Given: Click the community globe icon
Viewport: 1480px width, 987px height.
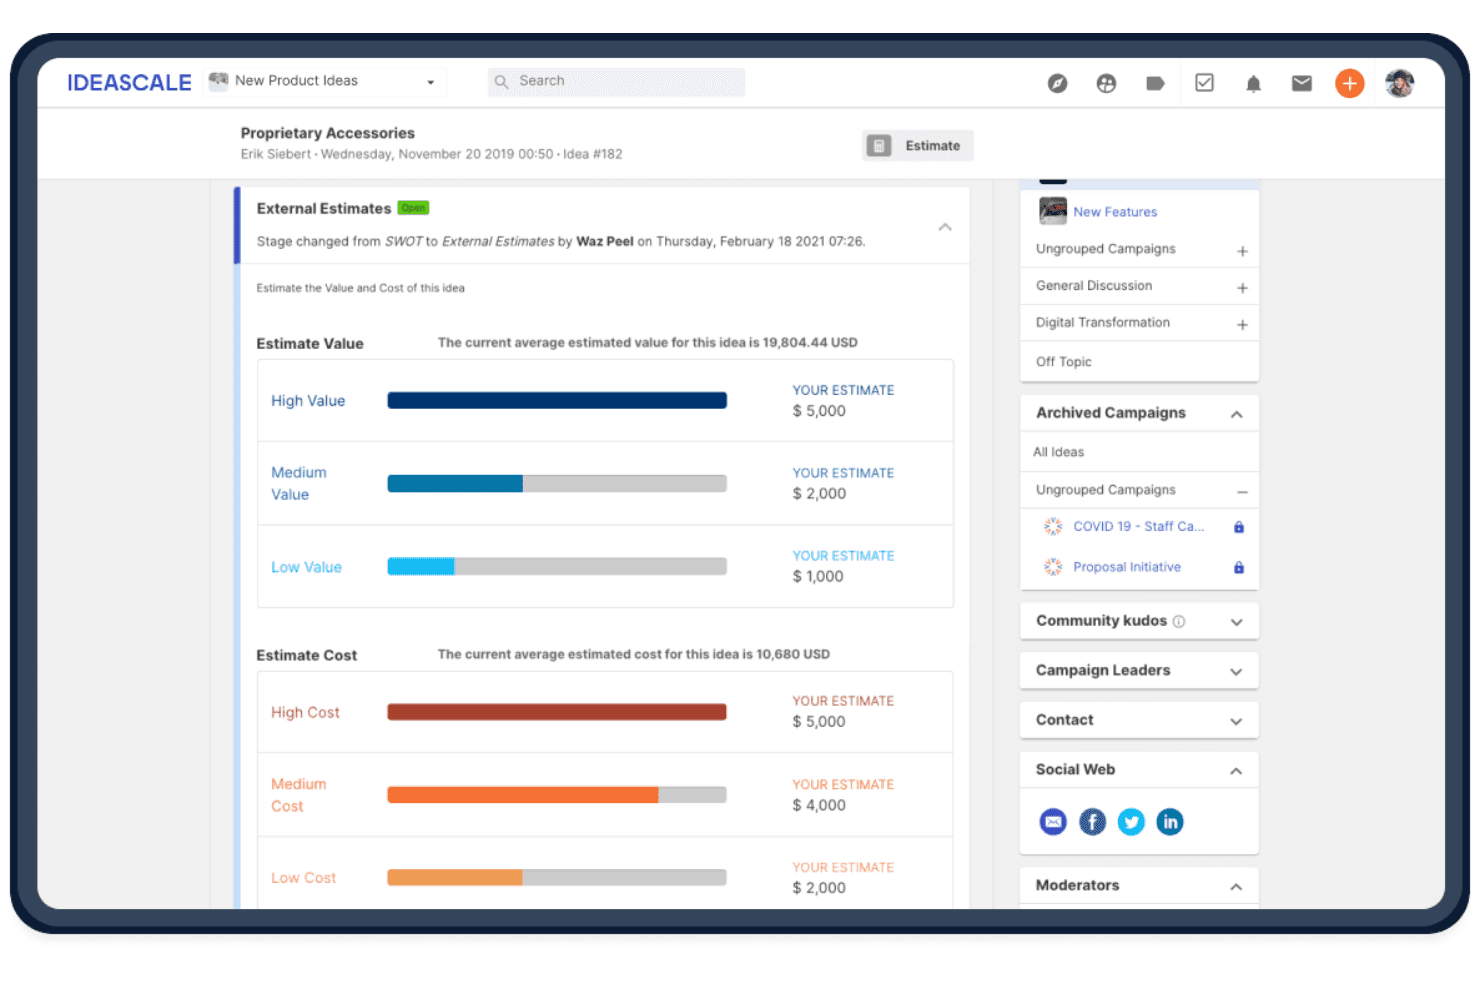Looking at the screenshot, I should [1106, 83].
